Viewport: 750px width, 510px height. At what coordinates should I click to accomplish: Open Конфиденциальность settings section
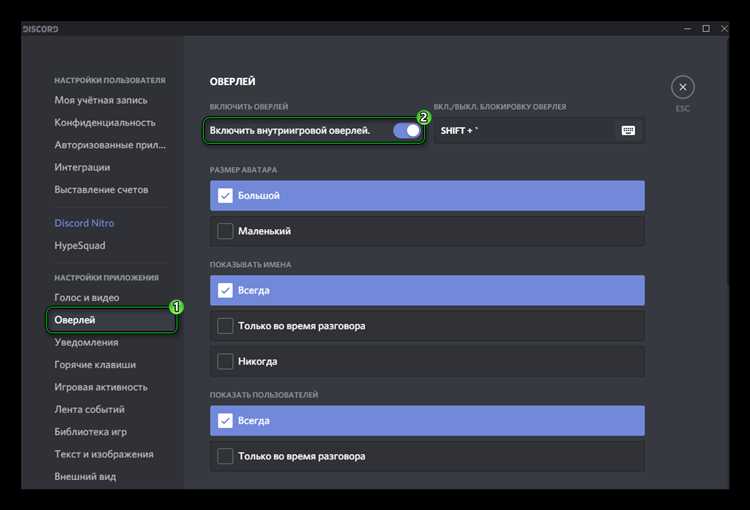pos(105,122)
